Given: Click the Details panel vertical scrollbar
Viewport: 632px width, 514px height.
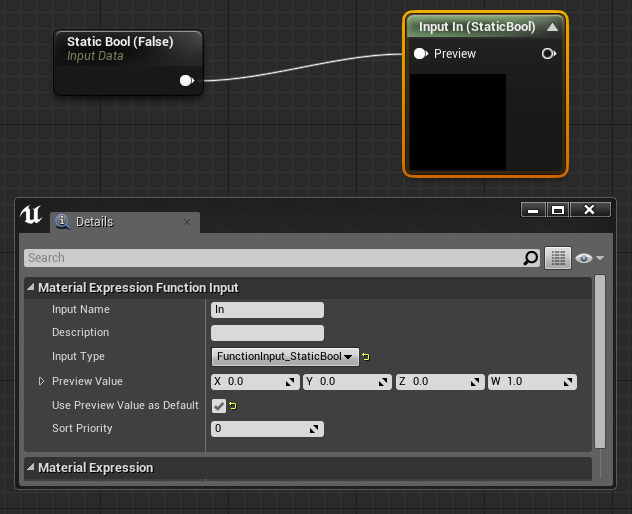Looking at the screenshot, I should click(x=599, y=360).
